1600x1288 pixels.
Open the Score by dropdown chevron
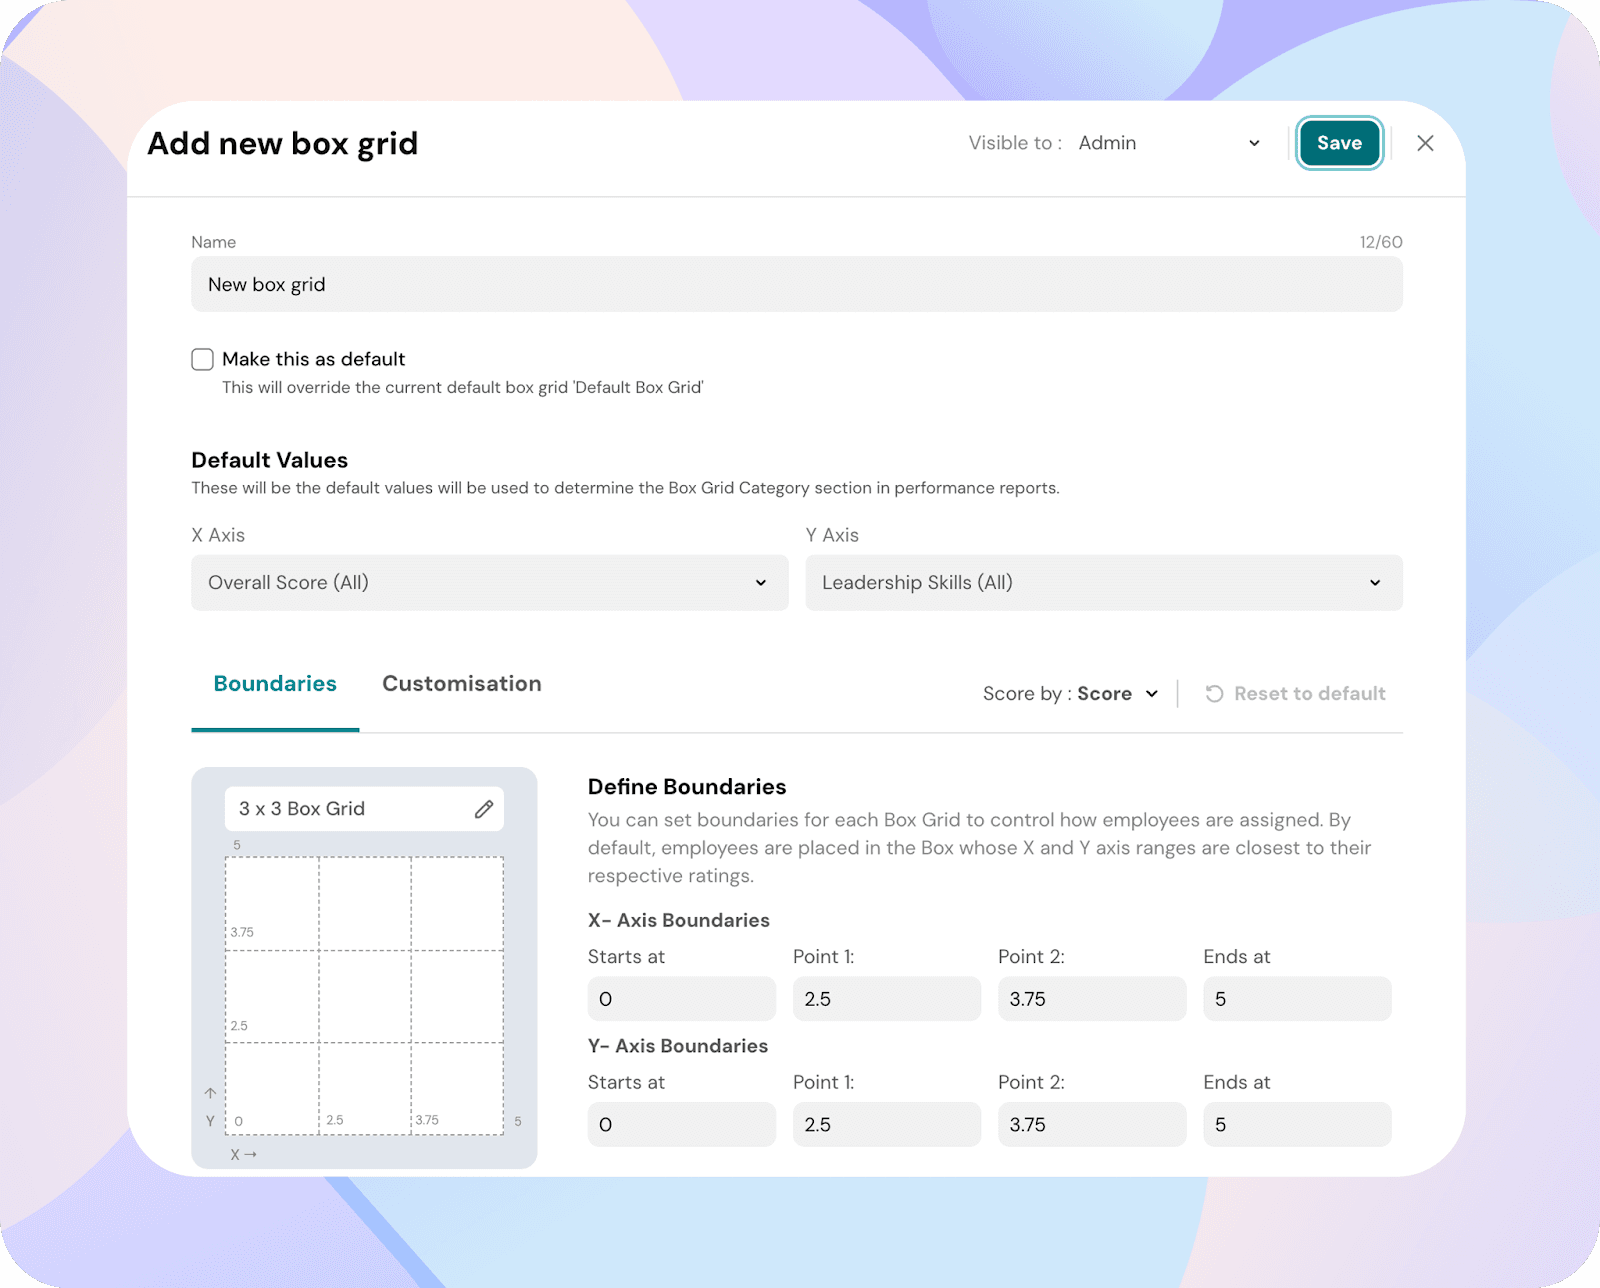(x=1152, y=694)
